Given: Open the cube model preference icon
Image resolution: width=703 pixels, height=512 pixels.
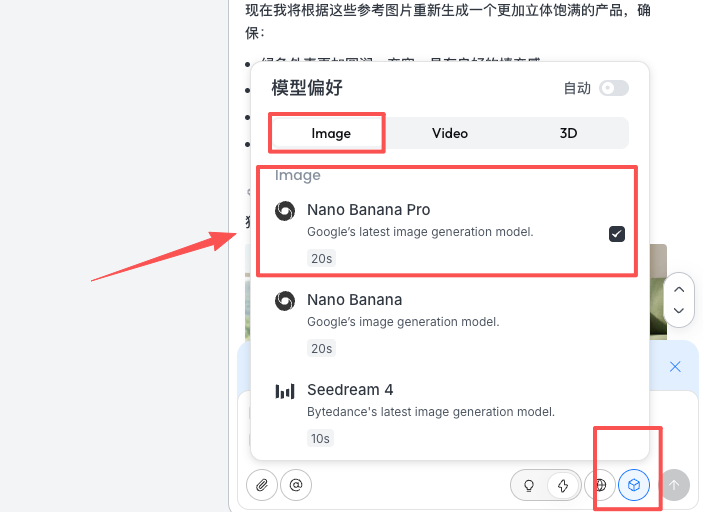Looking at the screenshot, I should (x=634, y=485).
